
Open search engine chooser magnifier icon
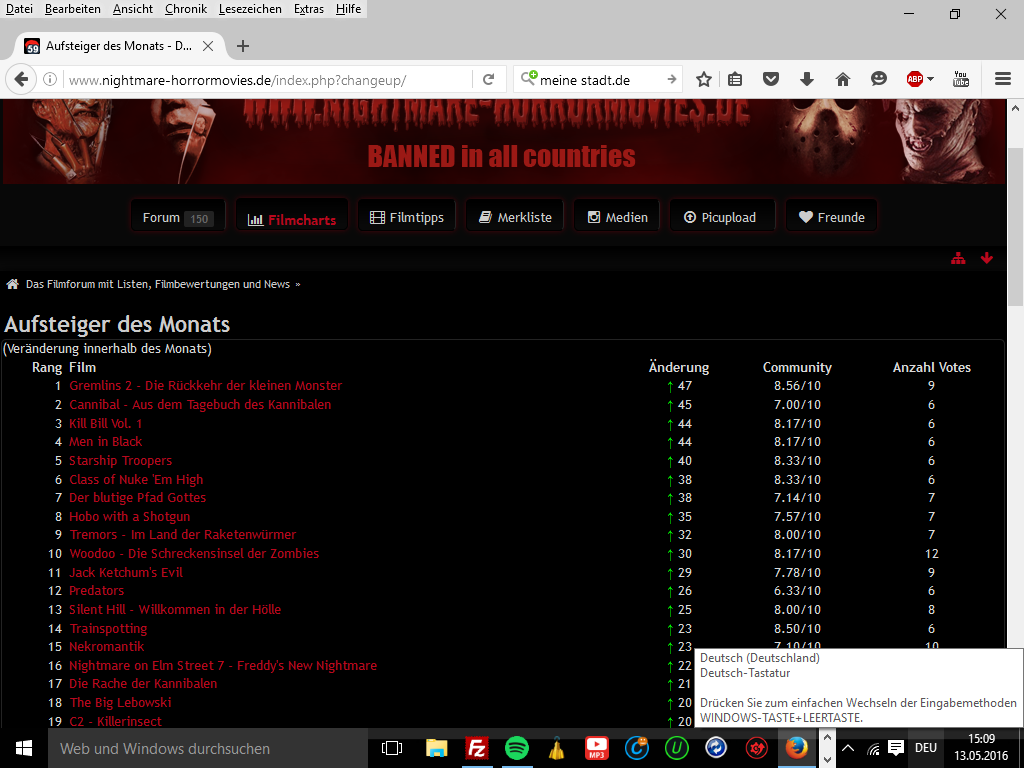pos(528,78)
